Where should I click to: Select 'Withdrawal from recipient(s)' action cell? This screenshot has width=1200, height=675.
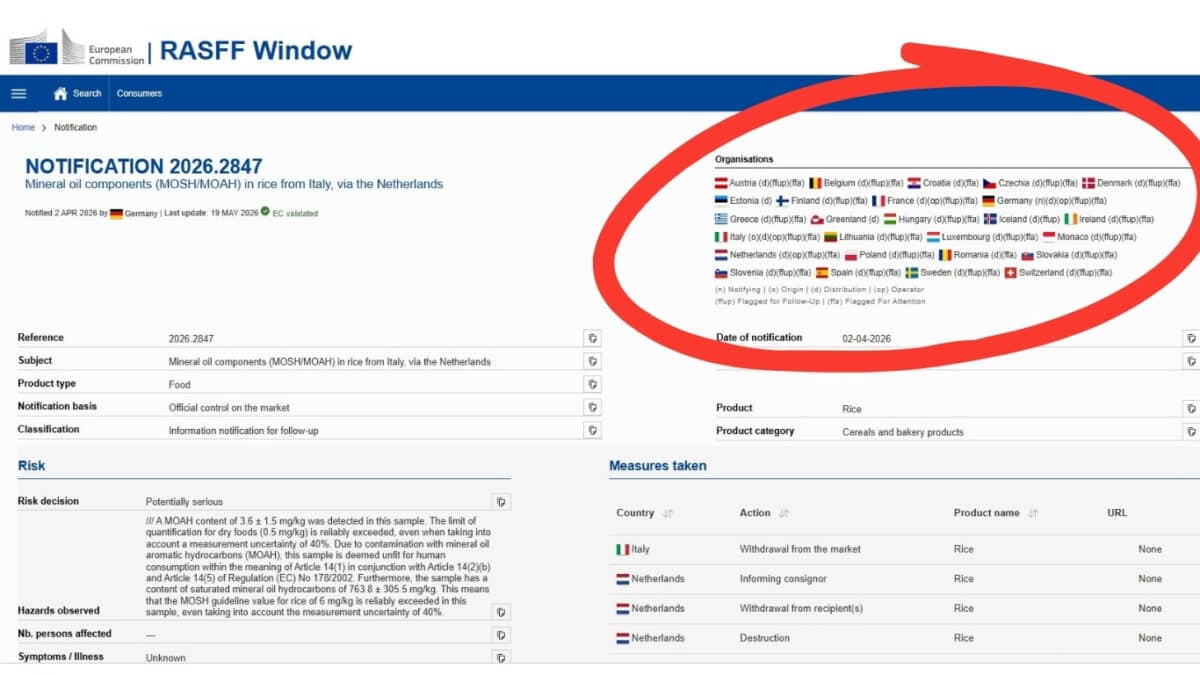801,608
